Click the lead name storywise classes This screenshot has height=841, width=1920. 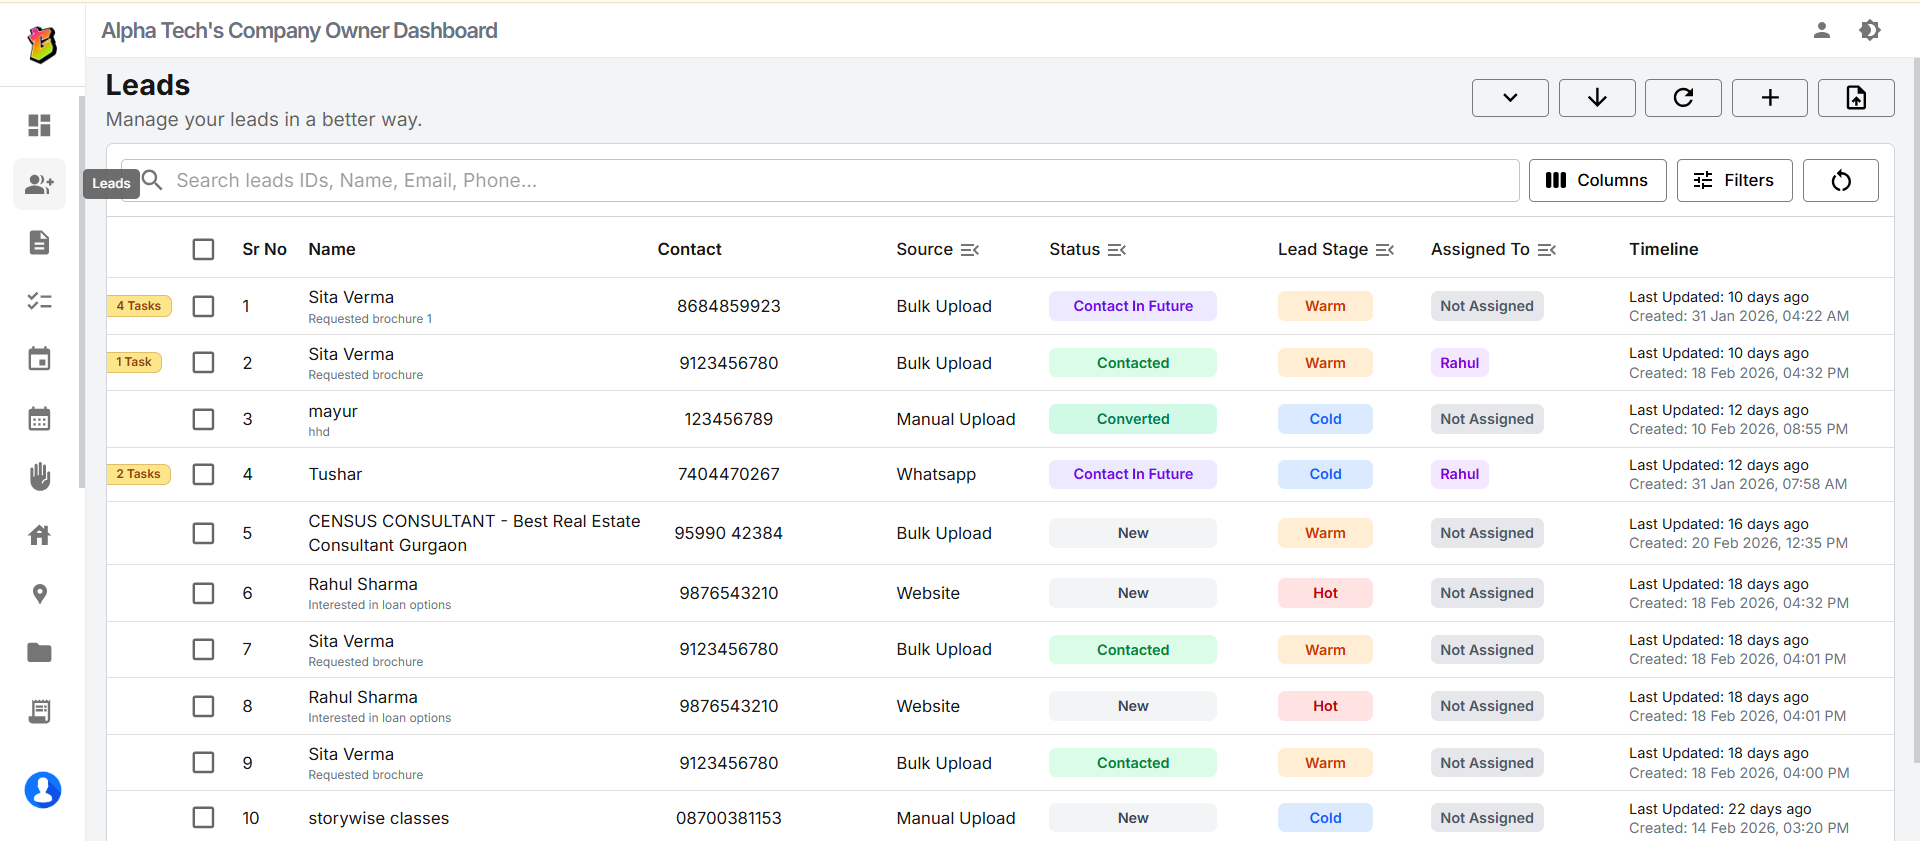point(378,818)
